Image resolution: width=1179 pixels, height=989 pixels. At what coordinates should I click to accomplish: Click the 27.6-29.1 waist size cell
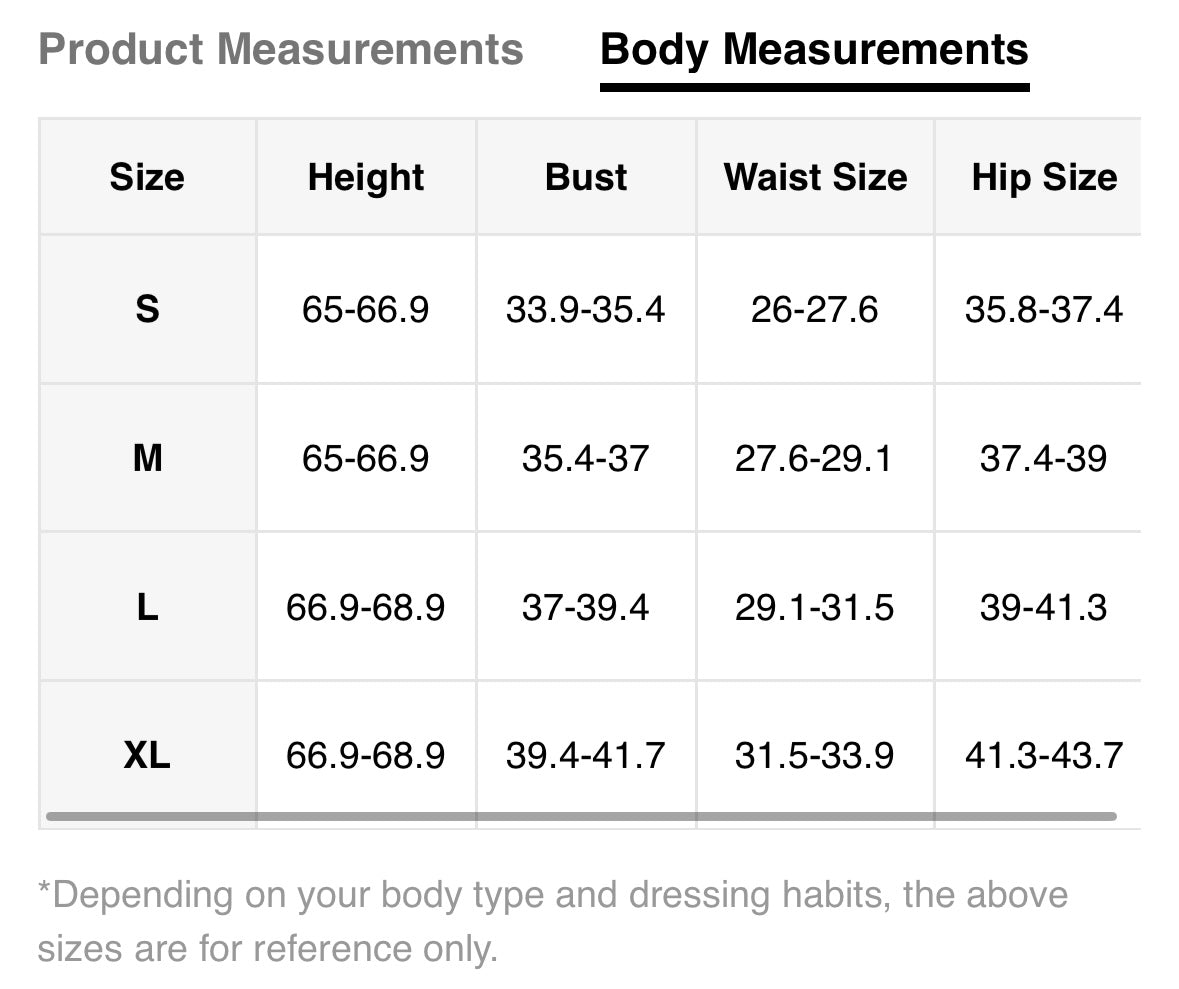815,458
